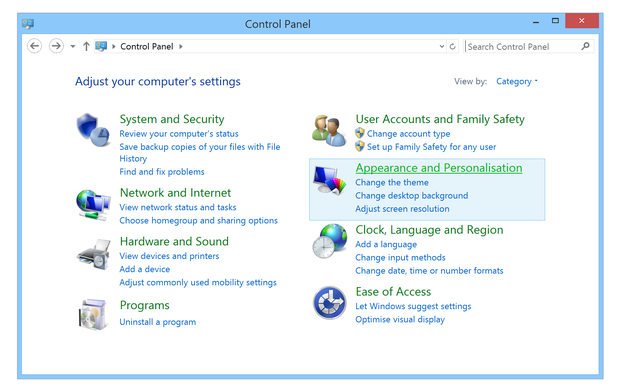This screenshot has height=389, width=625.
Task: Click Review your computer's status
Action: (179, 134)
